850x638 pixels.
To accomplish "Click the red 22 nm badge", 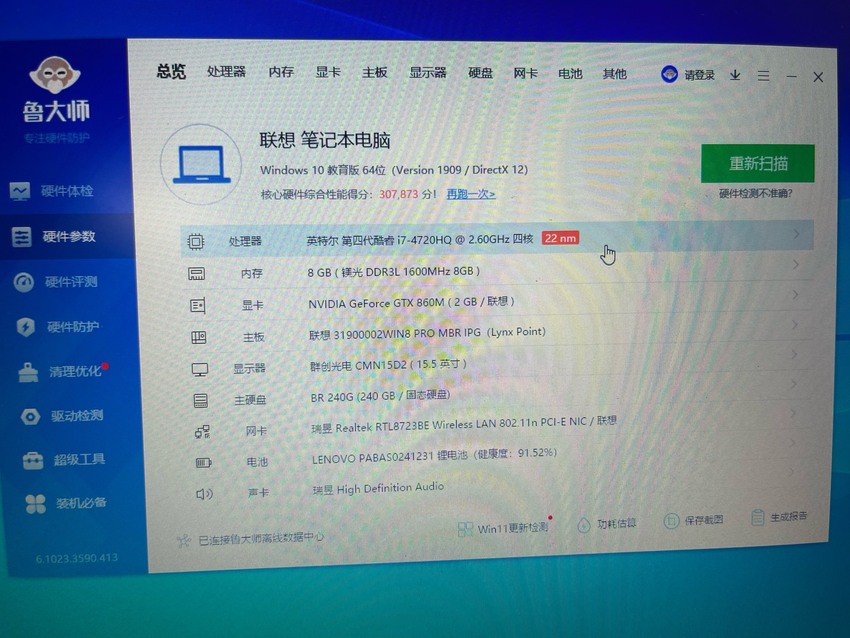I will pyautogui.click(x=561, y=238).
